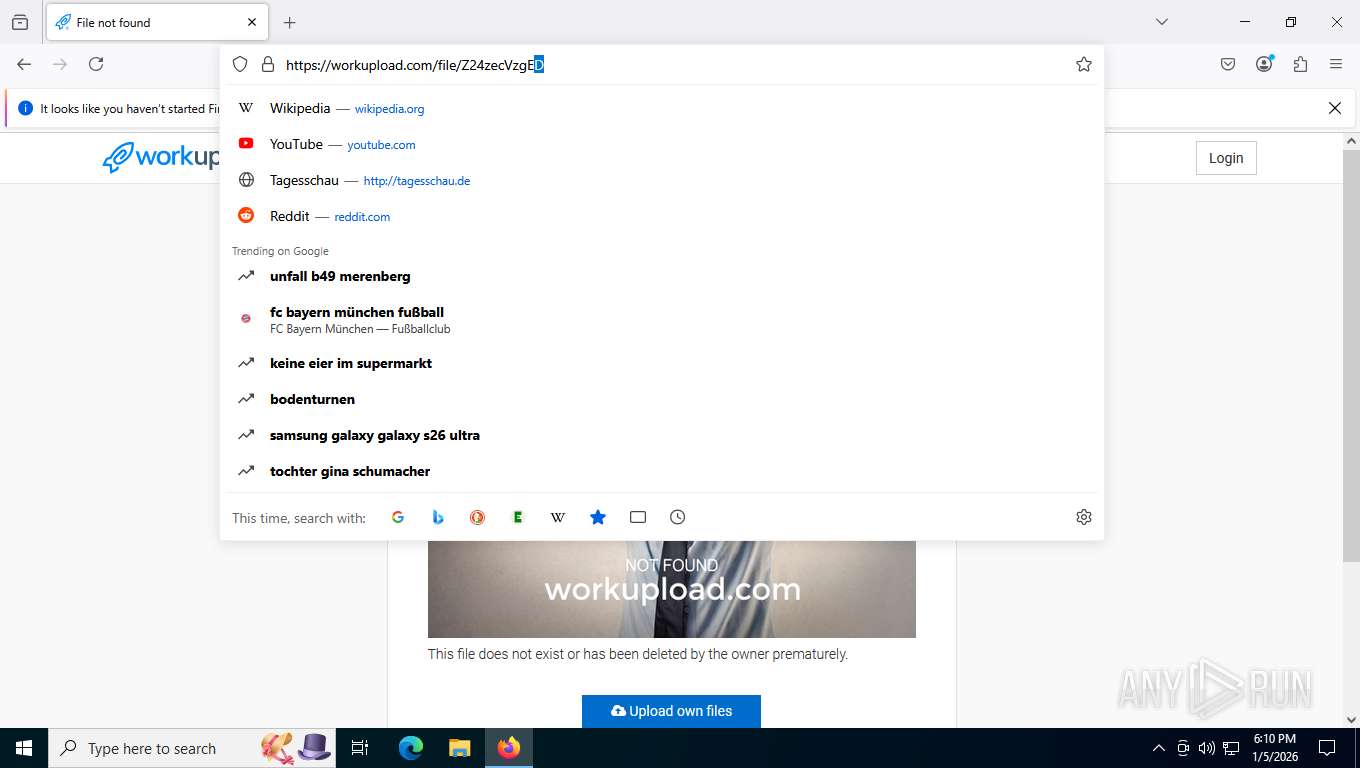This screenshot has height=768, width=1360.
Task: Go forward one page
Action: [x=60, y=64]
